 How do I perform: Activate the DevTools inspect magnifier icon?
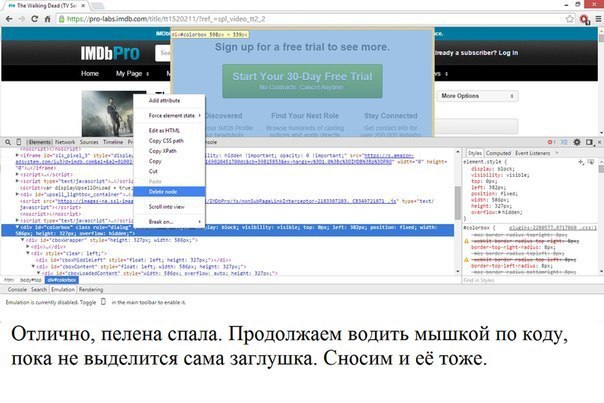[x=8, y=142]
